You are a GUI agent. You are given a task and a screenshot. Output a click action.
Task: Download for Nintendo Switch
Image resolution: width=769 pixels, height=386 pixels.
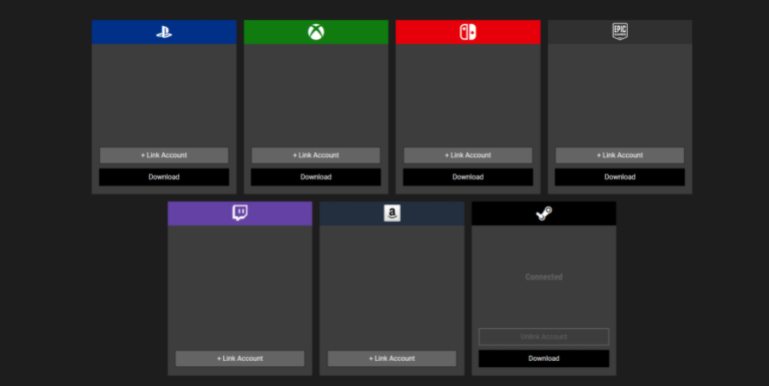point(468,177)
